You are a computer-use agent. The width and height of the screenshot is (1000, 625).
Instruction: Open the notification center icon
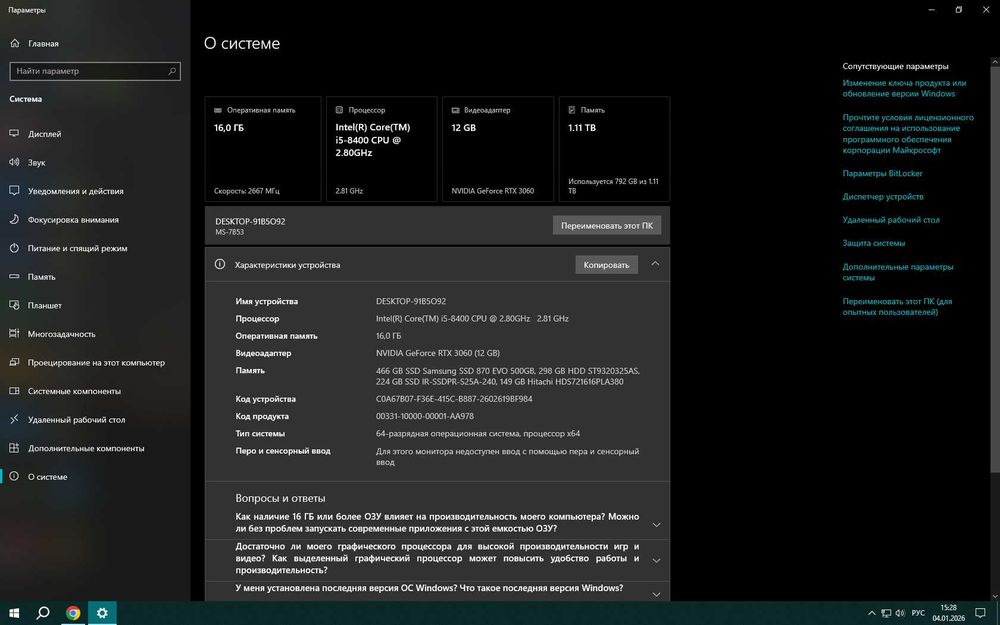[980, 614]
